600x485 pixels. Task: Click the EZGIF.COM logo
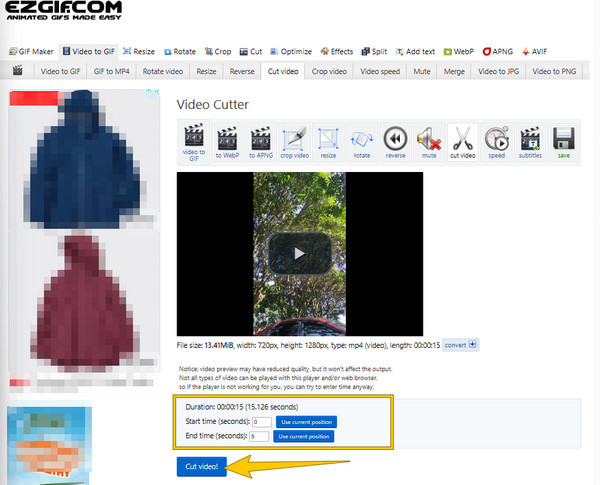tap(64, 10)
